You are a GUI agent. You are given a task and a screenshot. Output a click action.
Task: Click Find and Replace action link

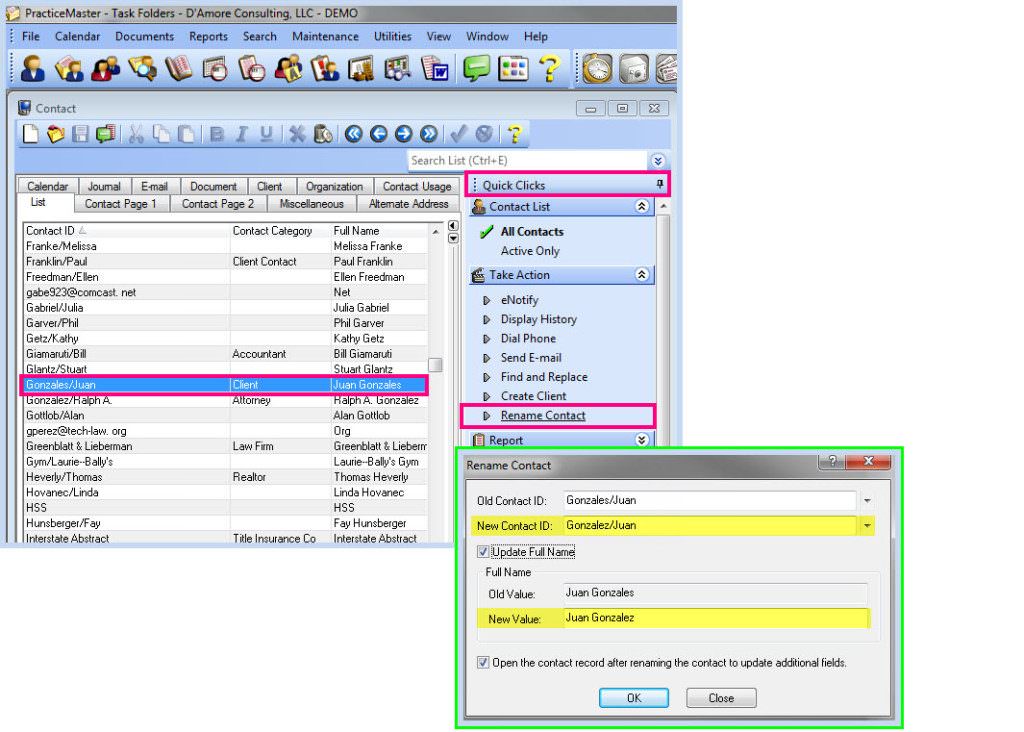544,377
